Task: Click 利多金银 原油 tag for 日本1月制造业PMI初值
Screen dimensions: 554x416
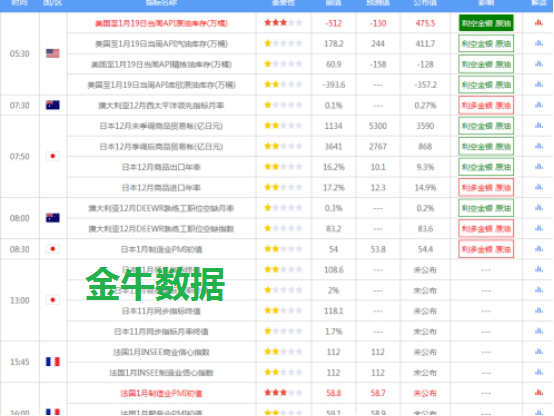Action: click(x=486, y=249)
